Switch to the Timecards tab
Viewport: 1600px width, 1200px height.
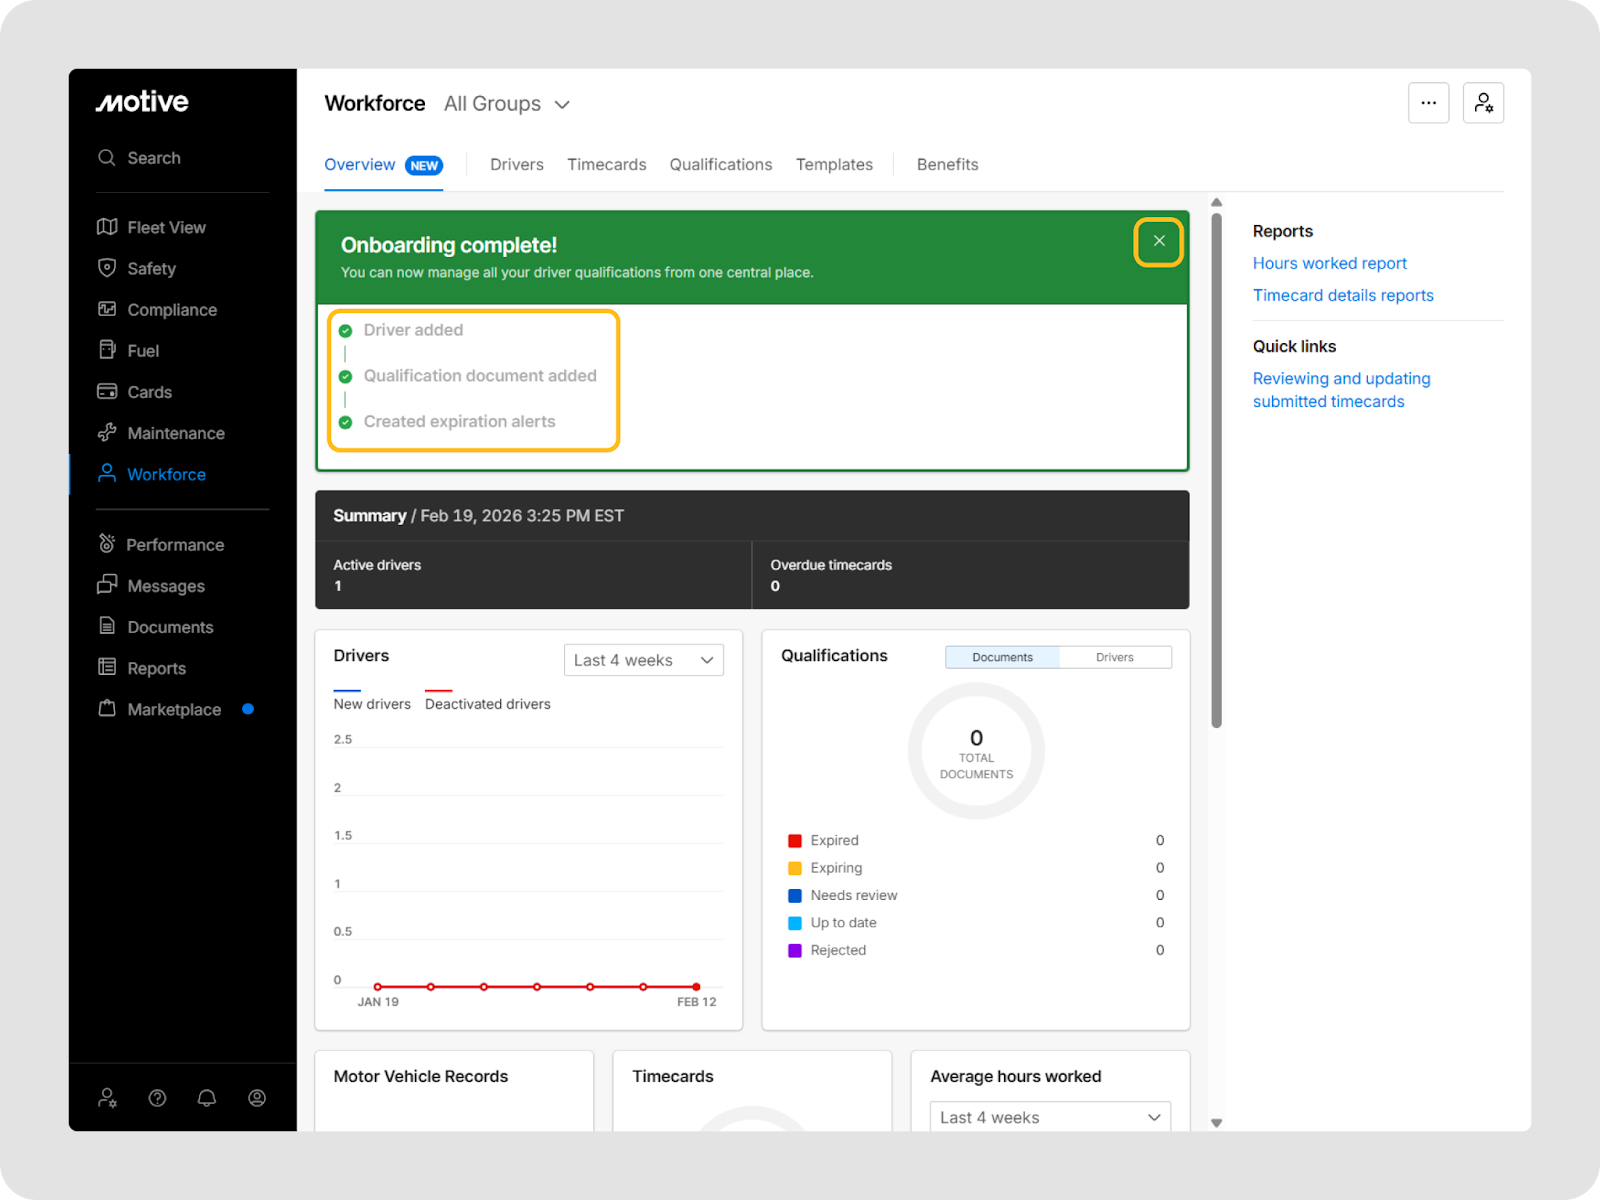tap(606, 165)
